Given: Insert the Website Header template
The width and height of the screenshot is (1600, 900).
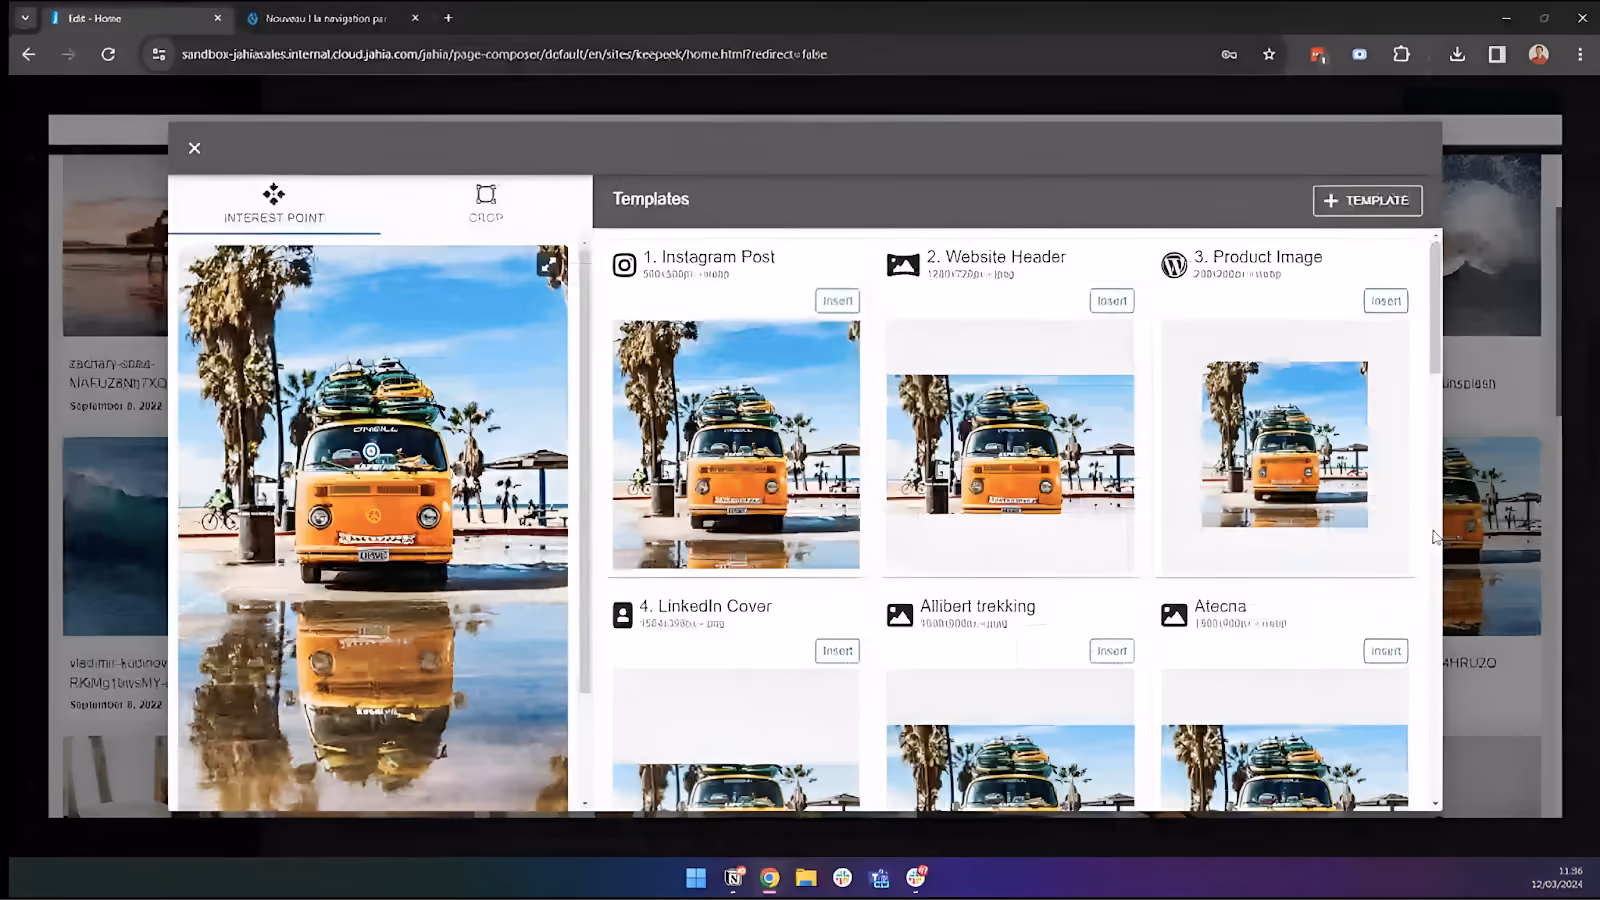Looking at the screenshot, I should tap(1112, 301).
